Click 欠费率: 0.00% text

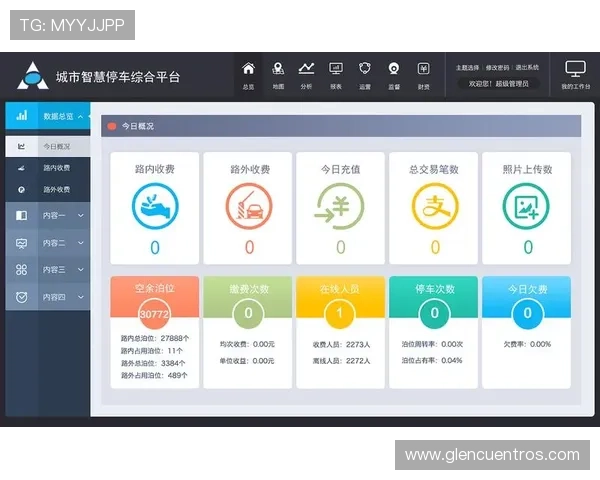527,344
